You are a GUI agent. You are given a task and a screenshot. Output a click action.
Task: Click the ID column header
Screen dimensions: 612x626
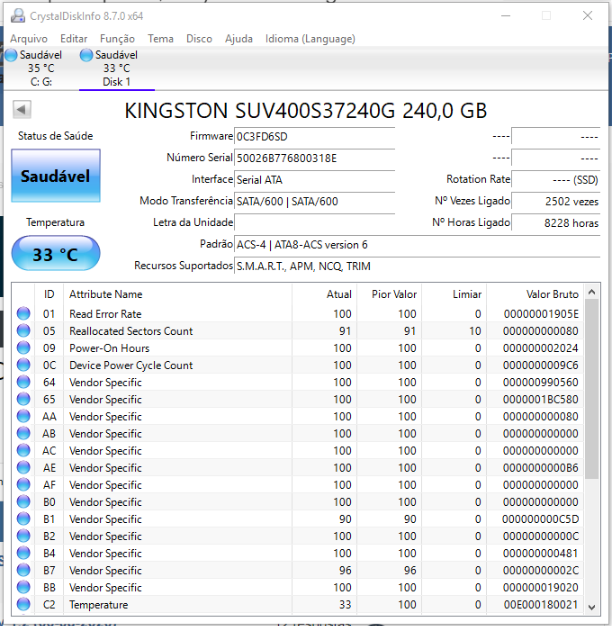[x=49, y=294]
